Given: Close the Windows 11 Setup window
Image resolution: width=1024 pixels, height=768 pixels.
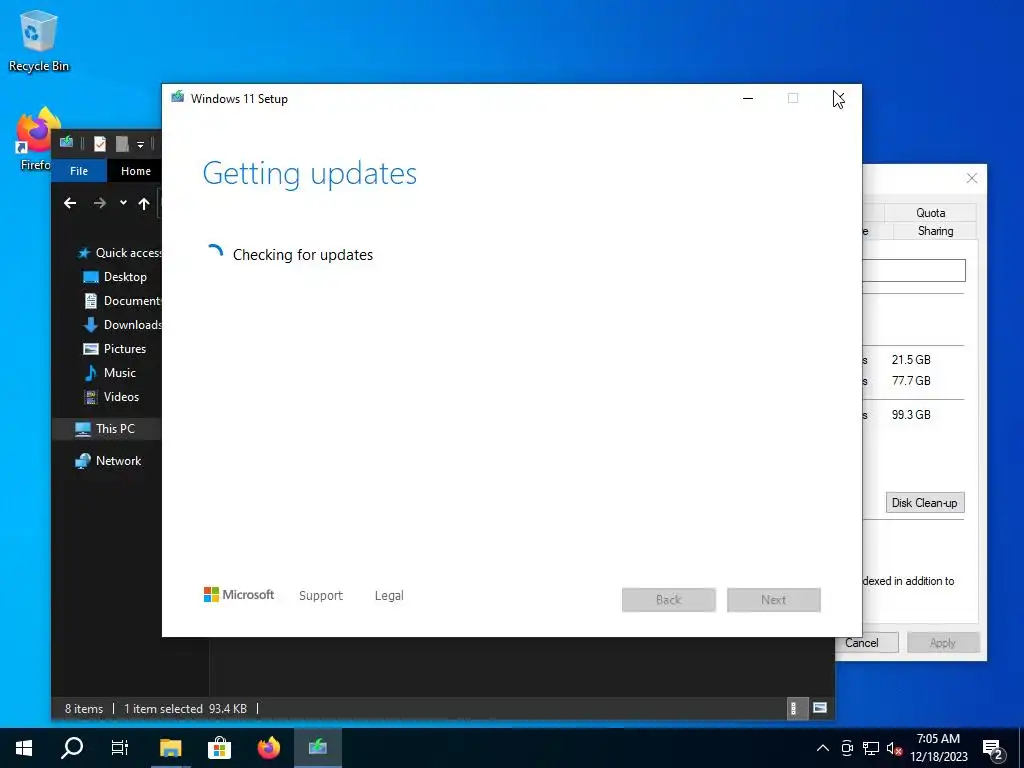Looking at the screenshot, I should 839,98.
